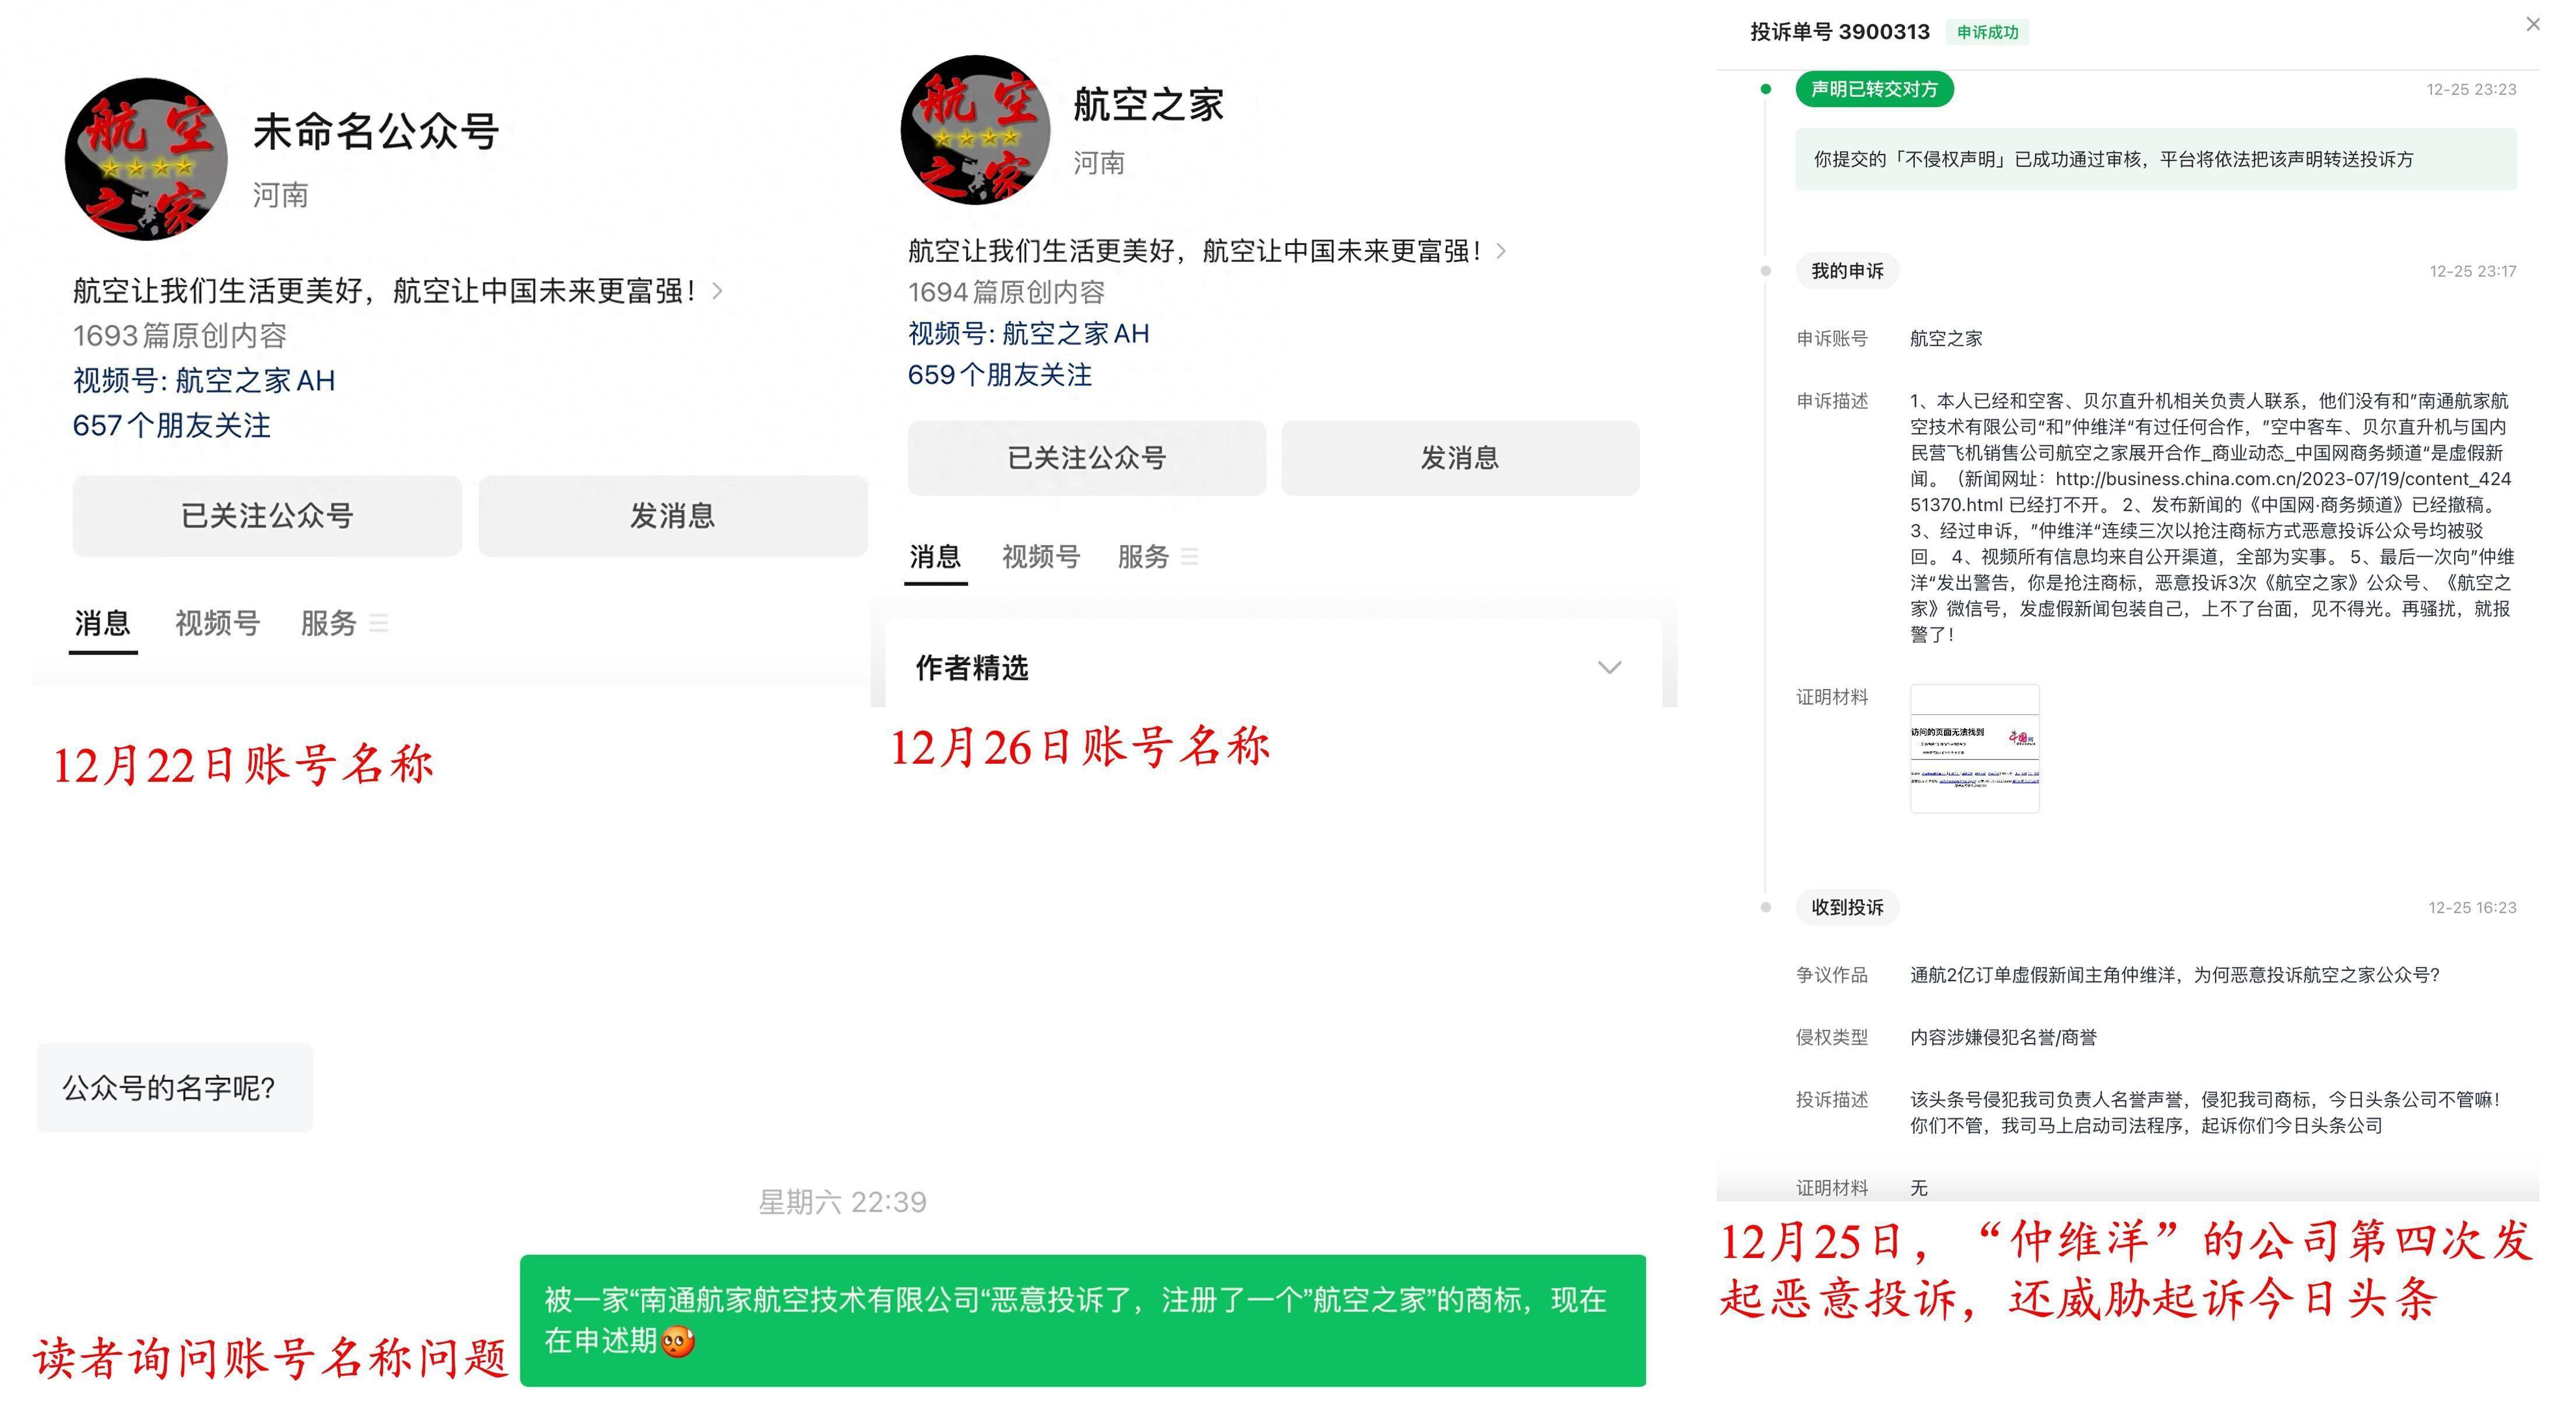Image resolution: width=2576 pixels, height=1413 pixels.
Task: Click the green timeline dot beside 声明已转交对方
Action: pos(1766,89)
